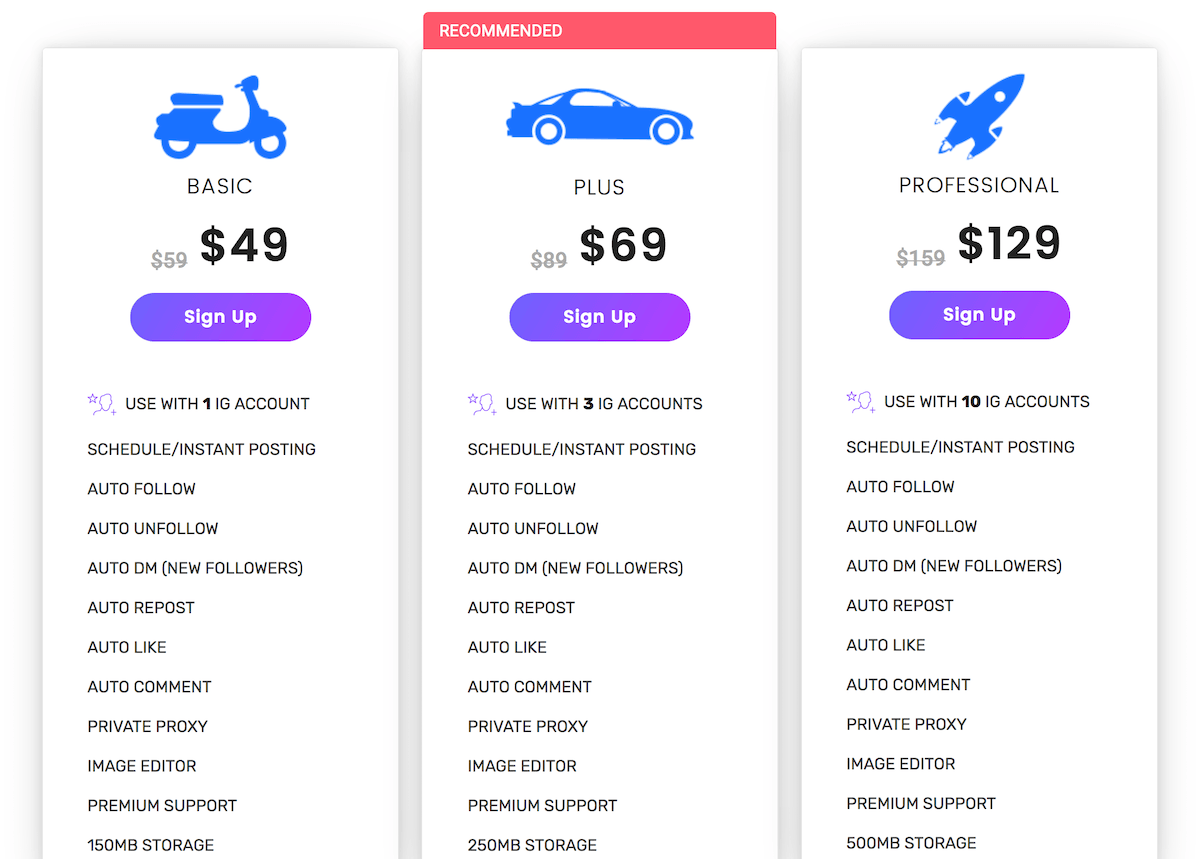Click the crossed-out $159 price
Screen dimensions: 1200x859
coord(920,258)
